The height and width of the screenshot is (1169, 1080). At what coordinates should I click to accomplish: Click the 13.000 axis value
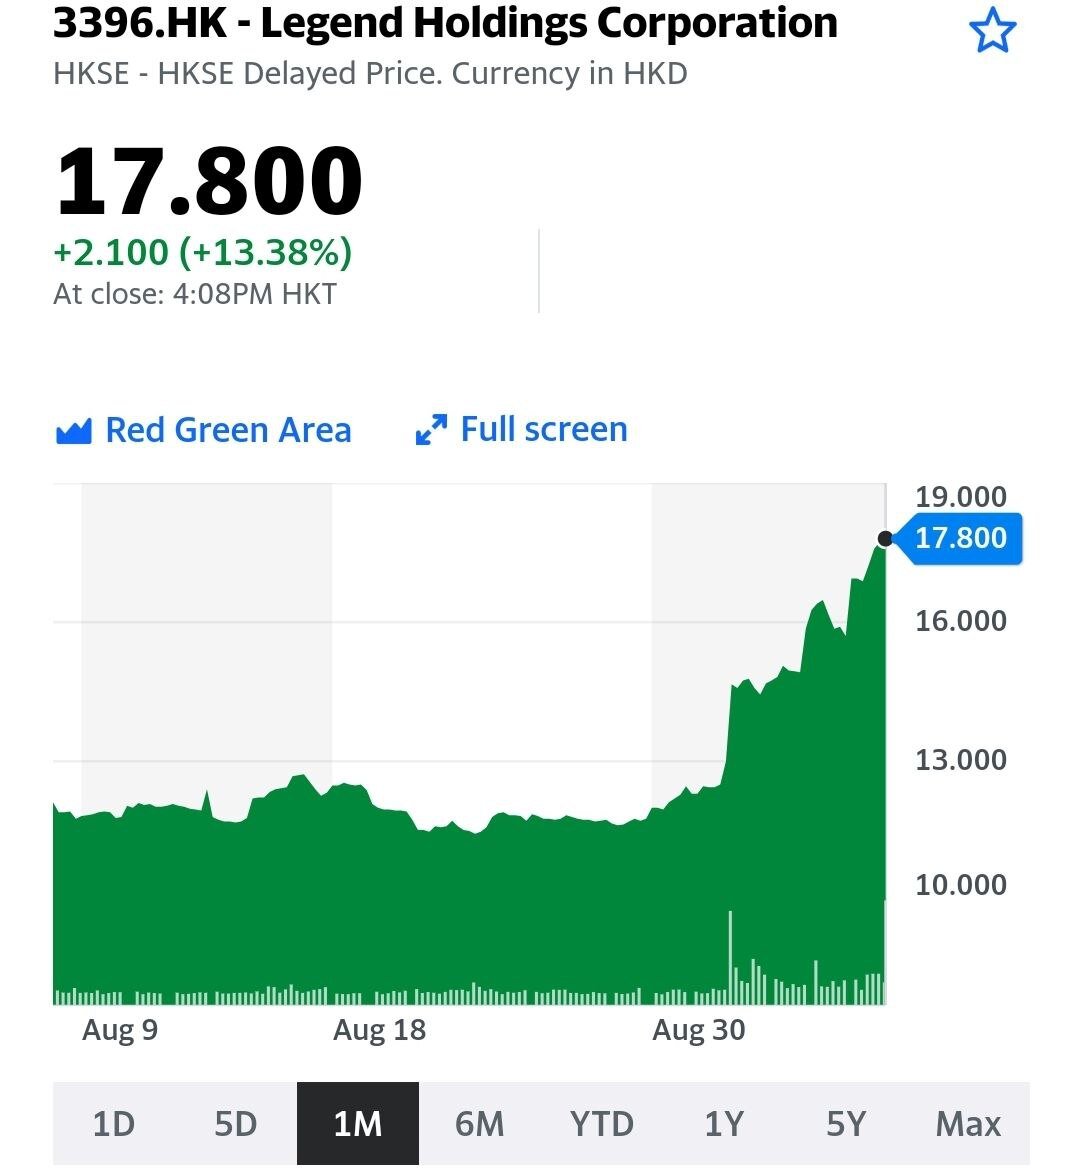point(961,760)
